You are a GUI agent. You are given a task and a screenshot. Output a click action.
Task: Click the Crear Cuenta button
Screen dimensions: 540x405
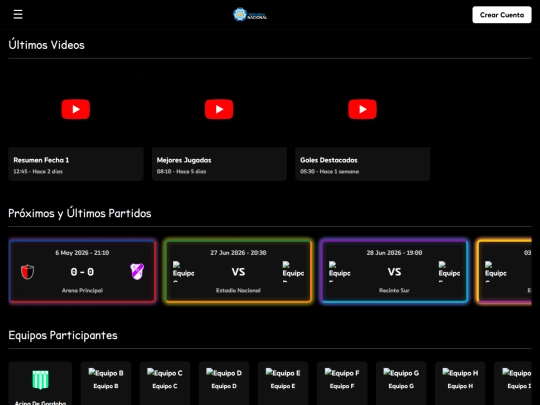click(x=501, y=15)
